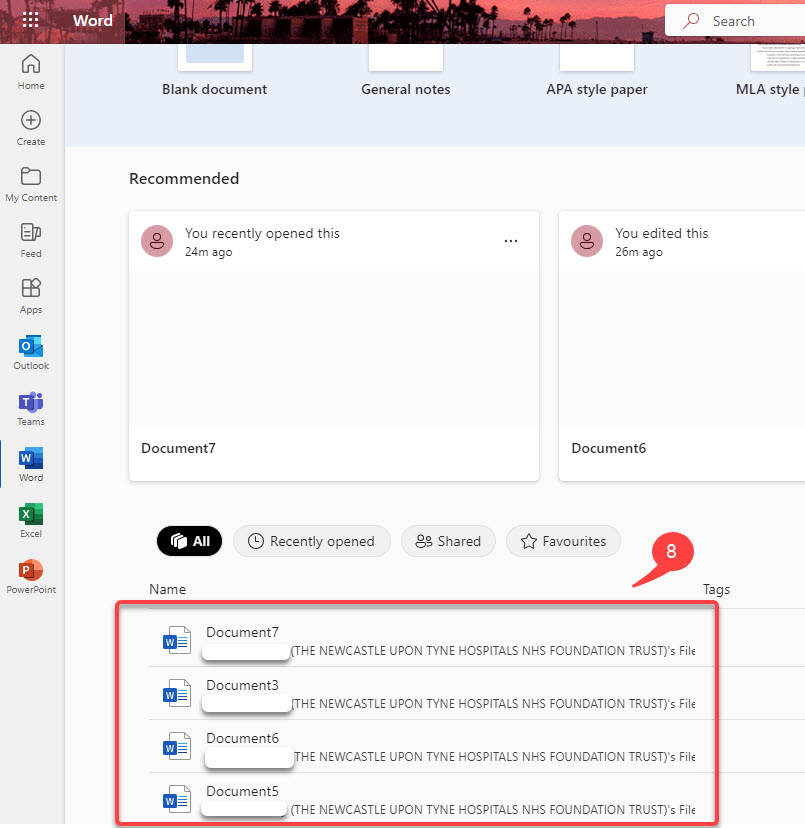Open the app launcher waffle menu
The width and height of the screenshot is (805, 828).
[x=31, y=20]
